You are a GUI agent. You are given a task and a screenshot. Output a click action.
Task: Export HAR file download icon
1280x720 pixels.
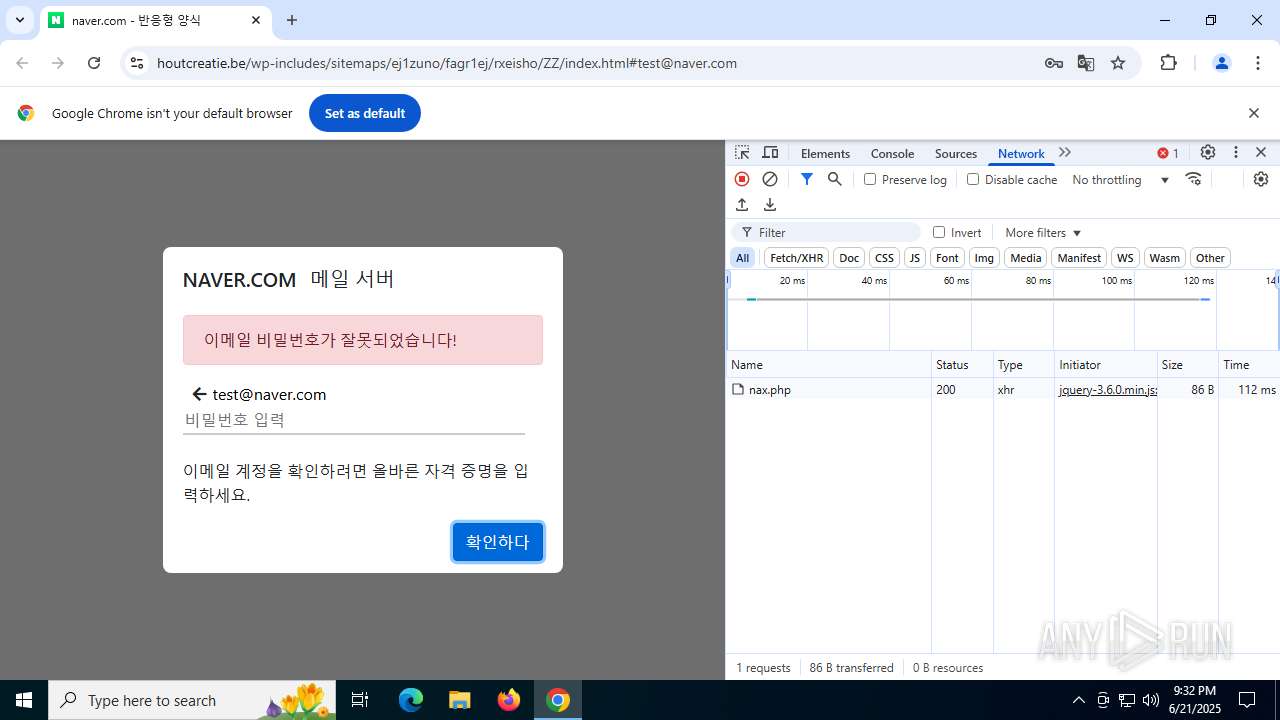coord(770,205)
